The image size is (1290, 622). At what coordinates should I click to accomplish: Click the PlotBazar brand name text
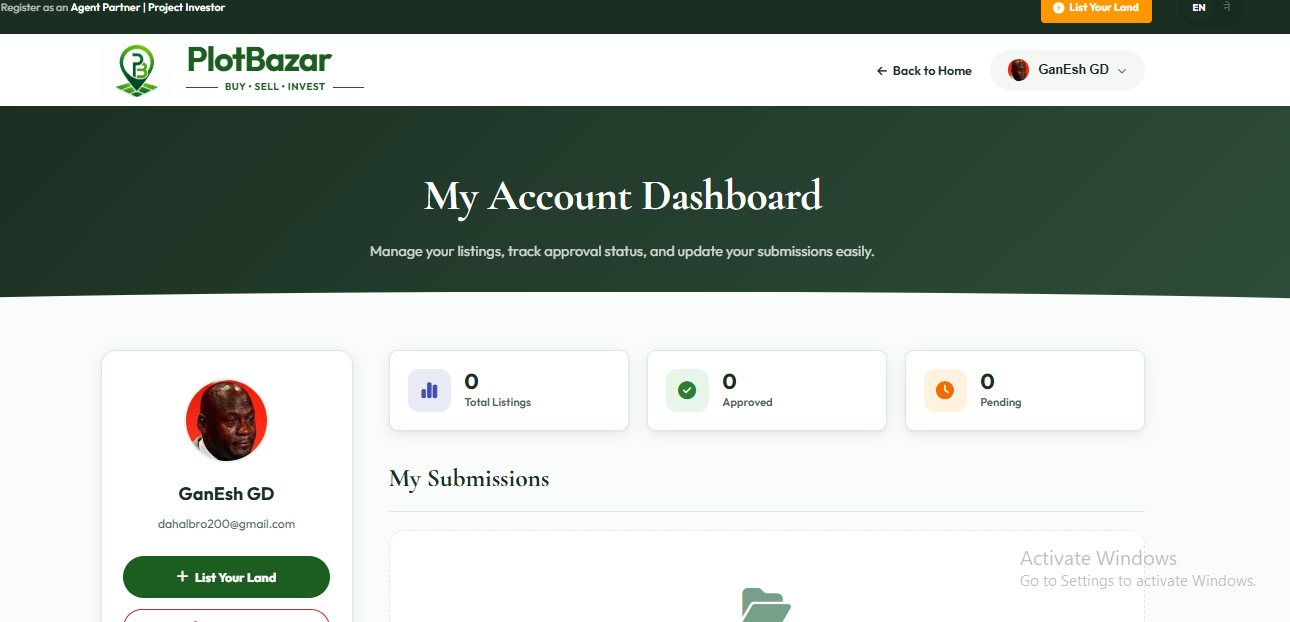259,59
